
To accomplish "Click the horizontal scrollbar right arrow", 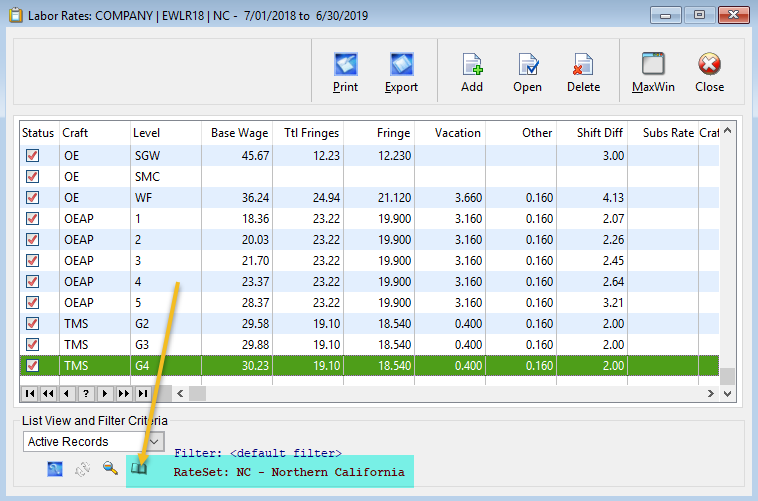I will pos(711,394).
